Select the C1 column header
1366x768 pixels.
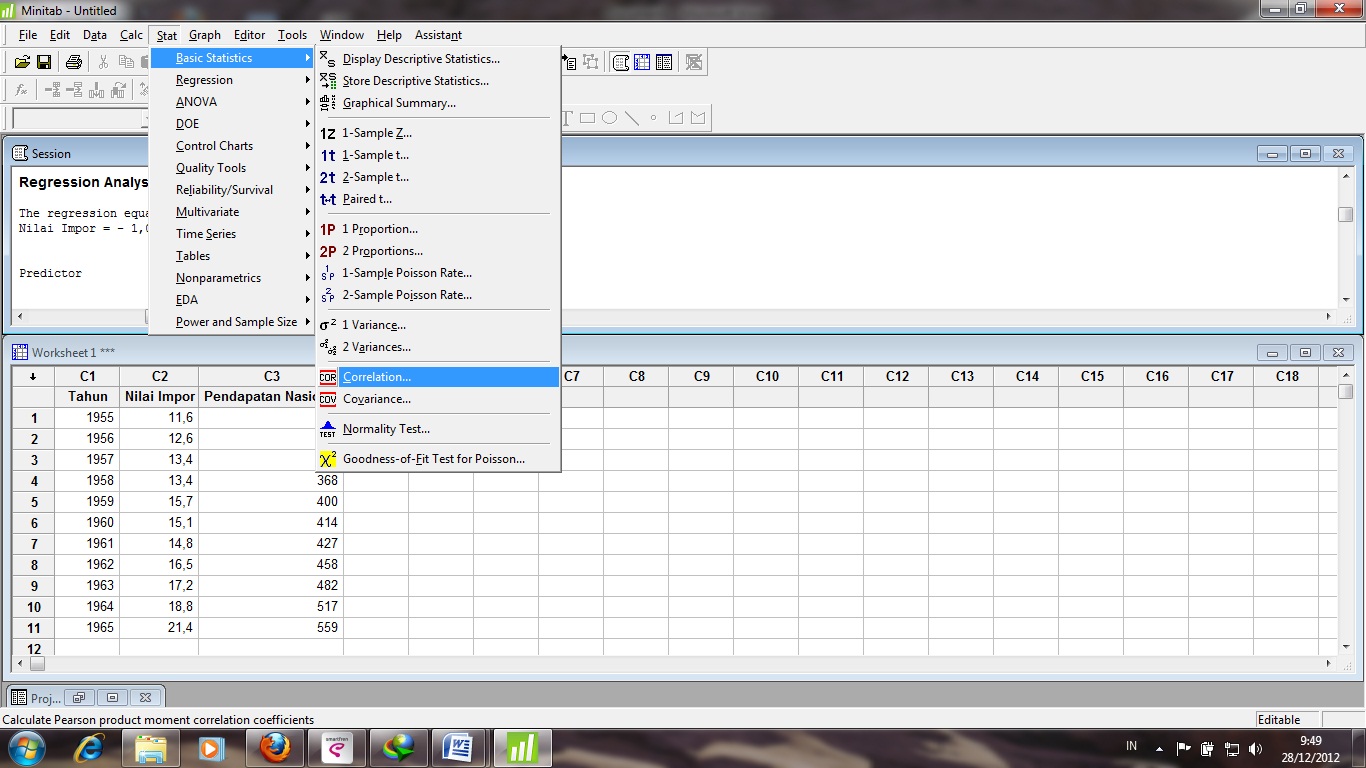(x=87, y=376)
